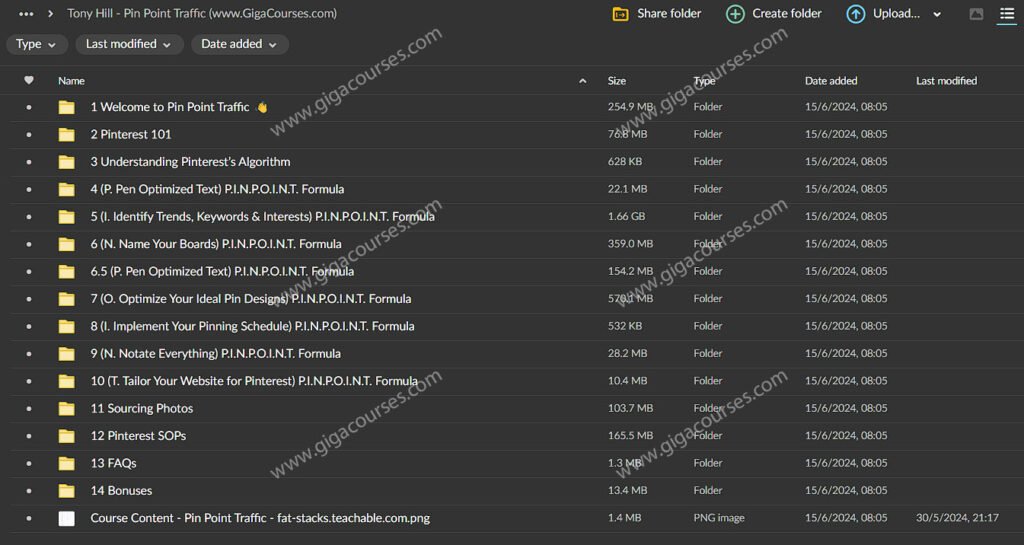Click the 30/5/2024, 21:17 modified date
Screen dimensions: 1024x545
tap(957, 518)
